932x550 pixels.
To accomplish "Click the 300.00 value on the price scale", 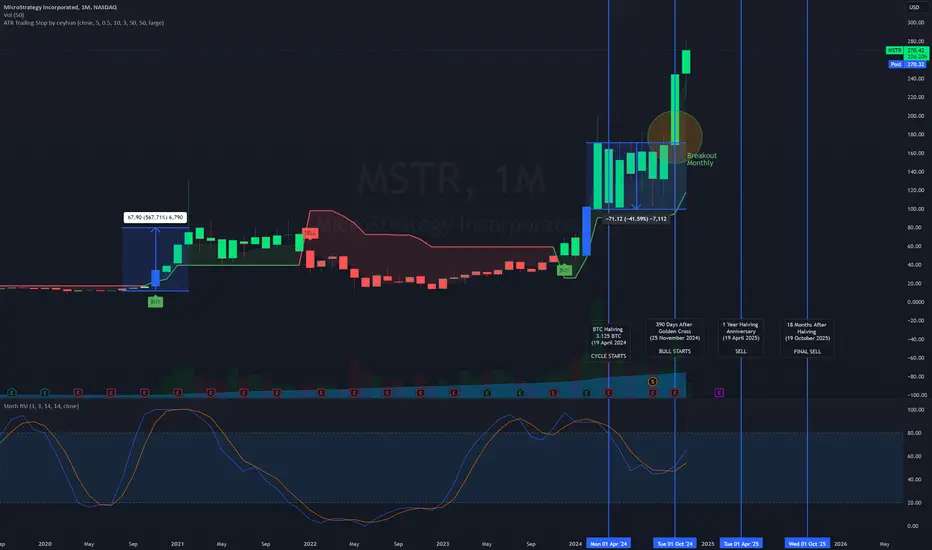I will tap(915, 23).
